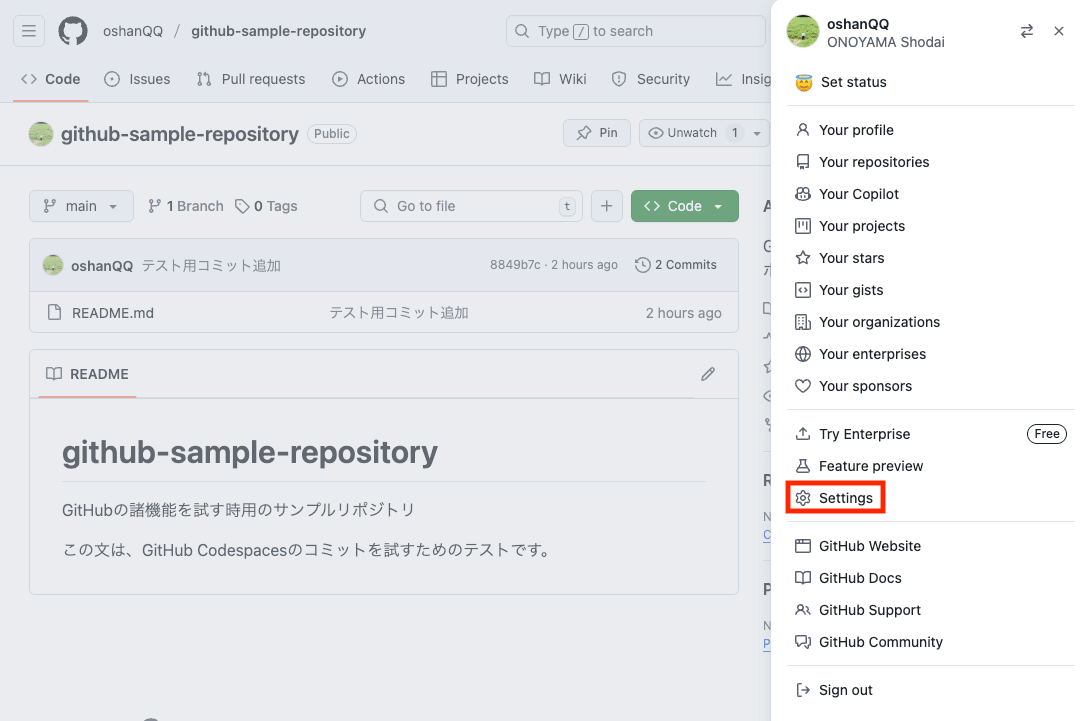1089x721 pixels.
Task: Open the Security tab
Action: coord(651,79)
